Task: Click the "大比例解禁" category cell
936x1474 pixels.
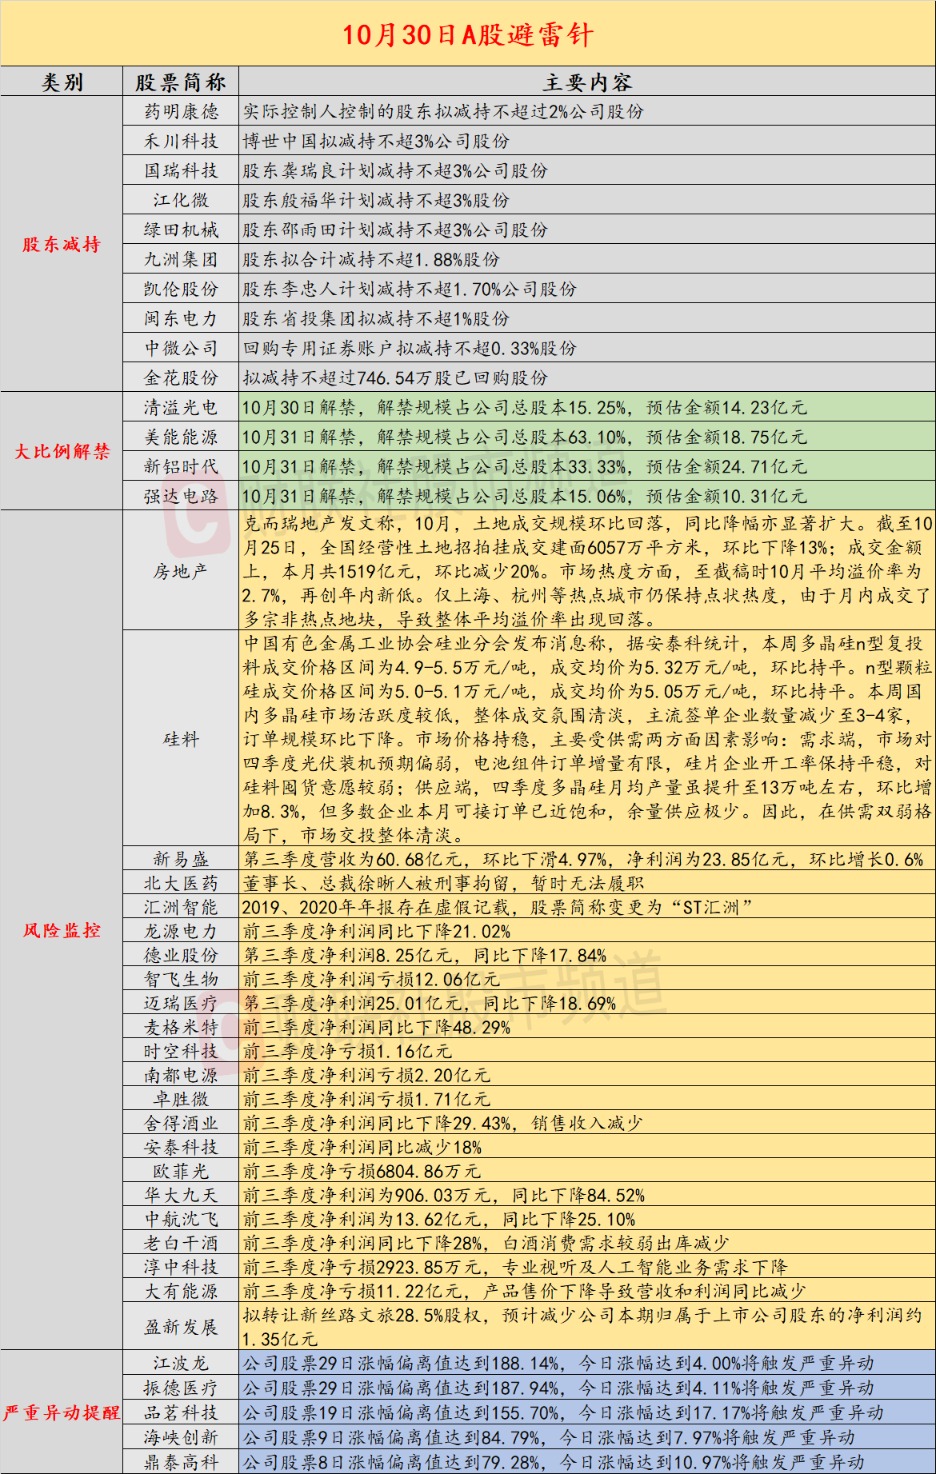Action: point(62,451)
